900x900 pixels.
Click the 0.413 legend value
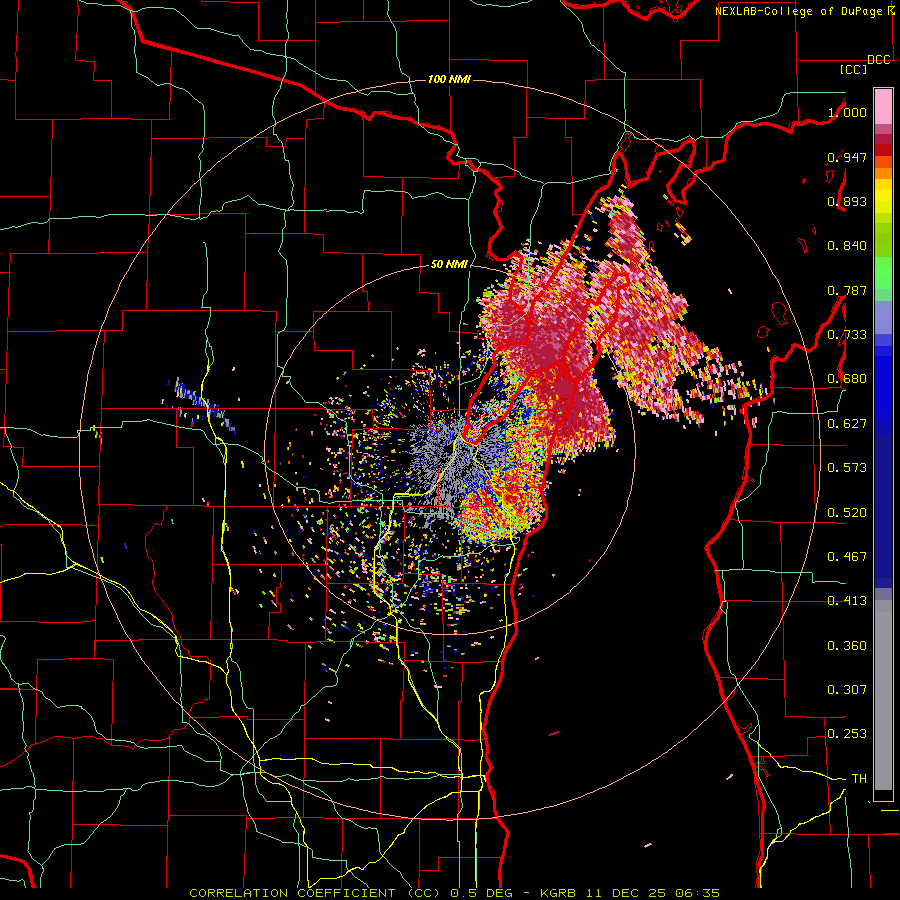point(847,601)
